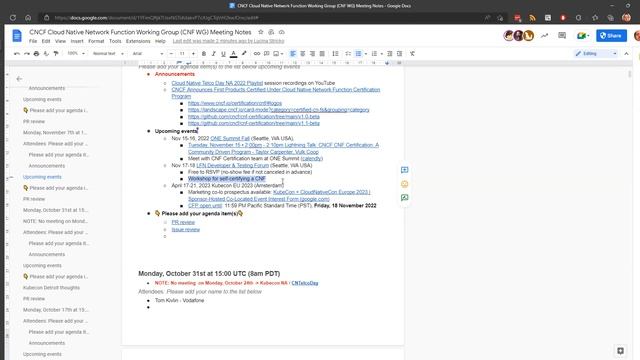This screenshot has width=640, height=360.
Task: Open line and paragraph spacing
Action: pos(335,53)
